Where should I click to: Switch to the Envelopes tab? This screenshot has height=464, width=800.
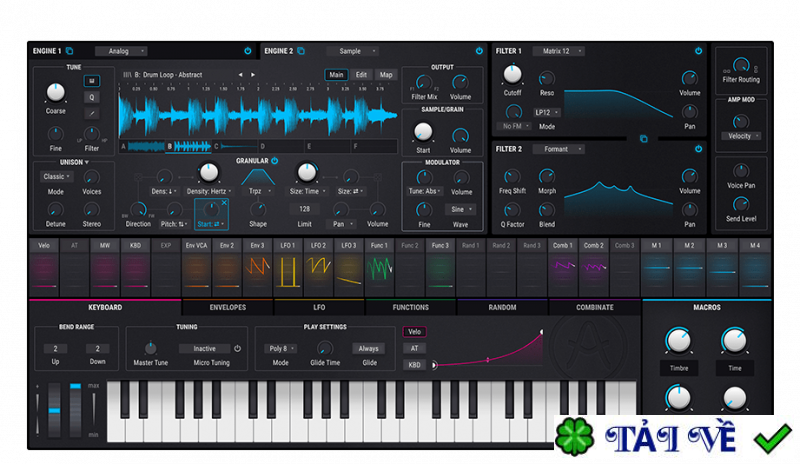pos(228,307)
